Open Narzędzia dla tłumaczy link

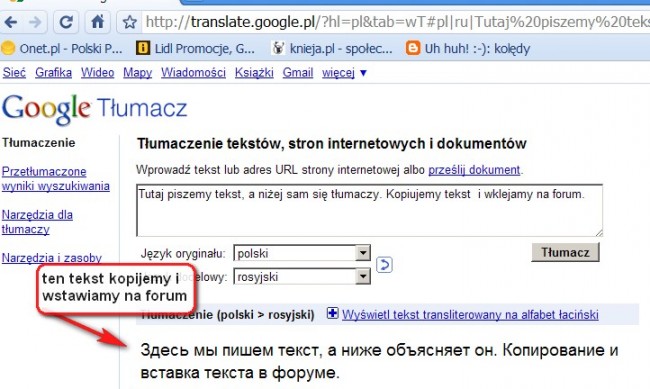coord(37,222)
